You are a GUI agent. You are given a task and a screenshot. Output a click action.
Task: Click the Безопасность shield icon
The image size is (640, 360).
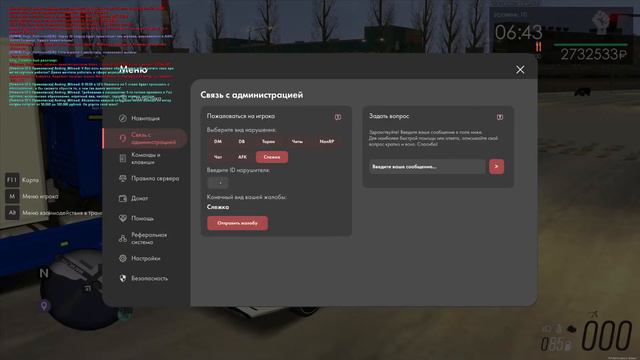pos(122,278)
